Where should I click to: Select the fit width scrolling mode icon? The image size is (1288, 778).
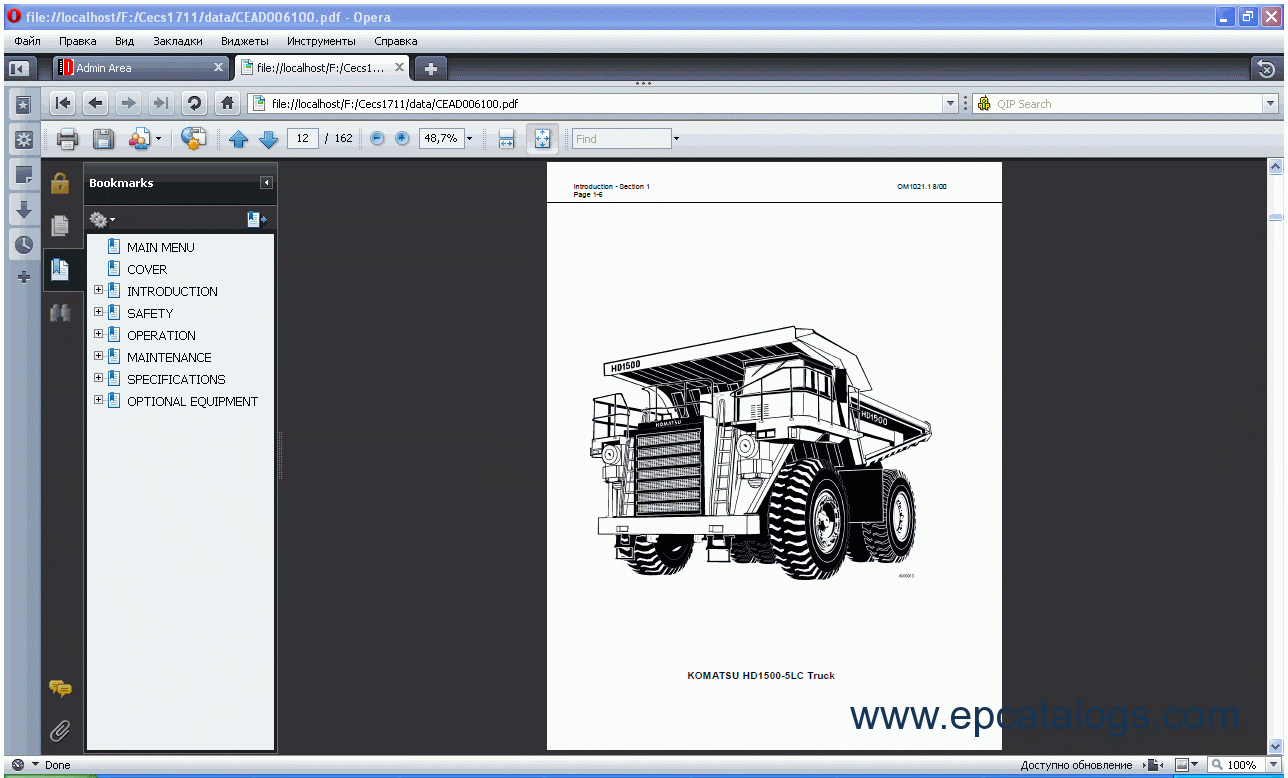[506, 139]
